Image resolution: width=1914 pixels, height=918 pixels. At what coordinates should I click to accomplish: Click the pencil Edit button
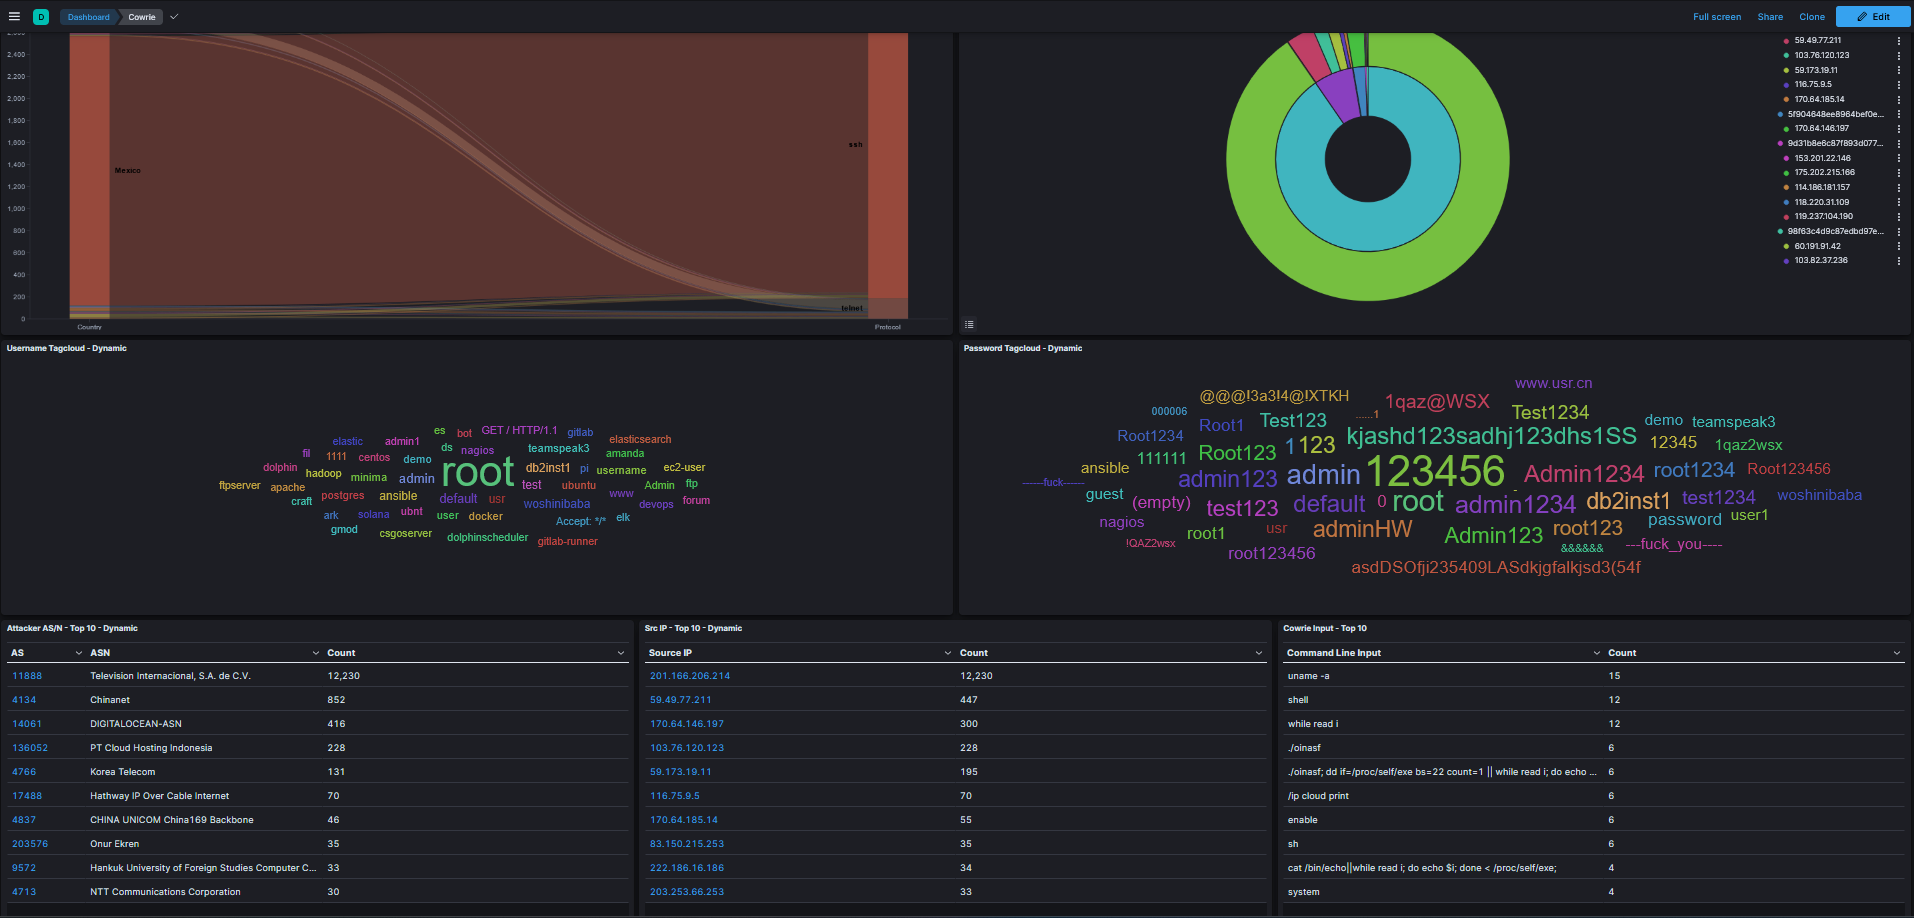1873,17
